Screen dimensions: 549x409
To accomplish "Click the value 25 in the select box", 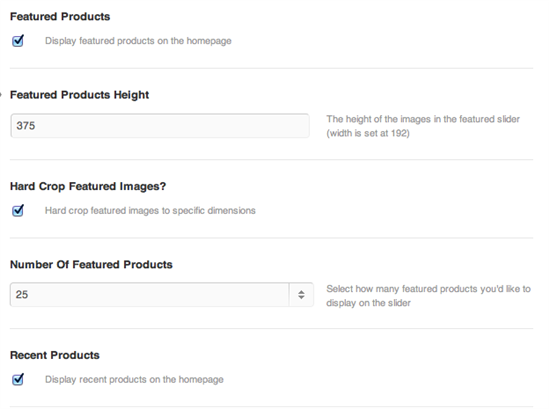I will click(x=22, y=294).
